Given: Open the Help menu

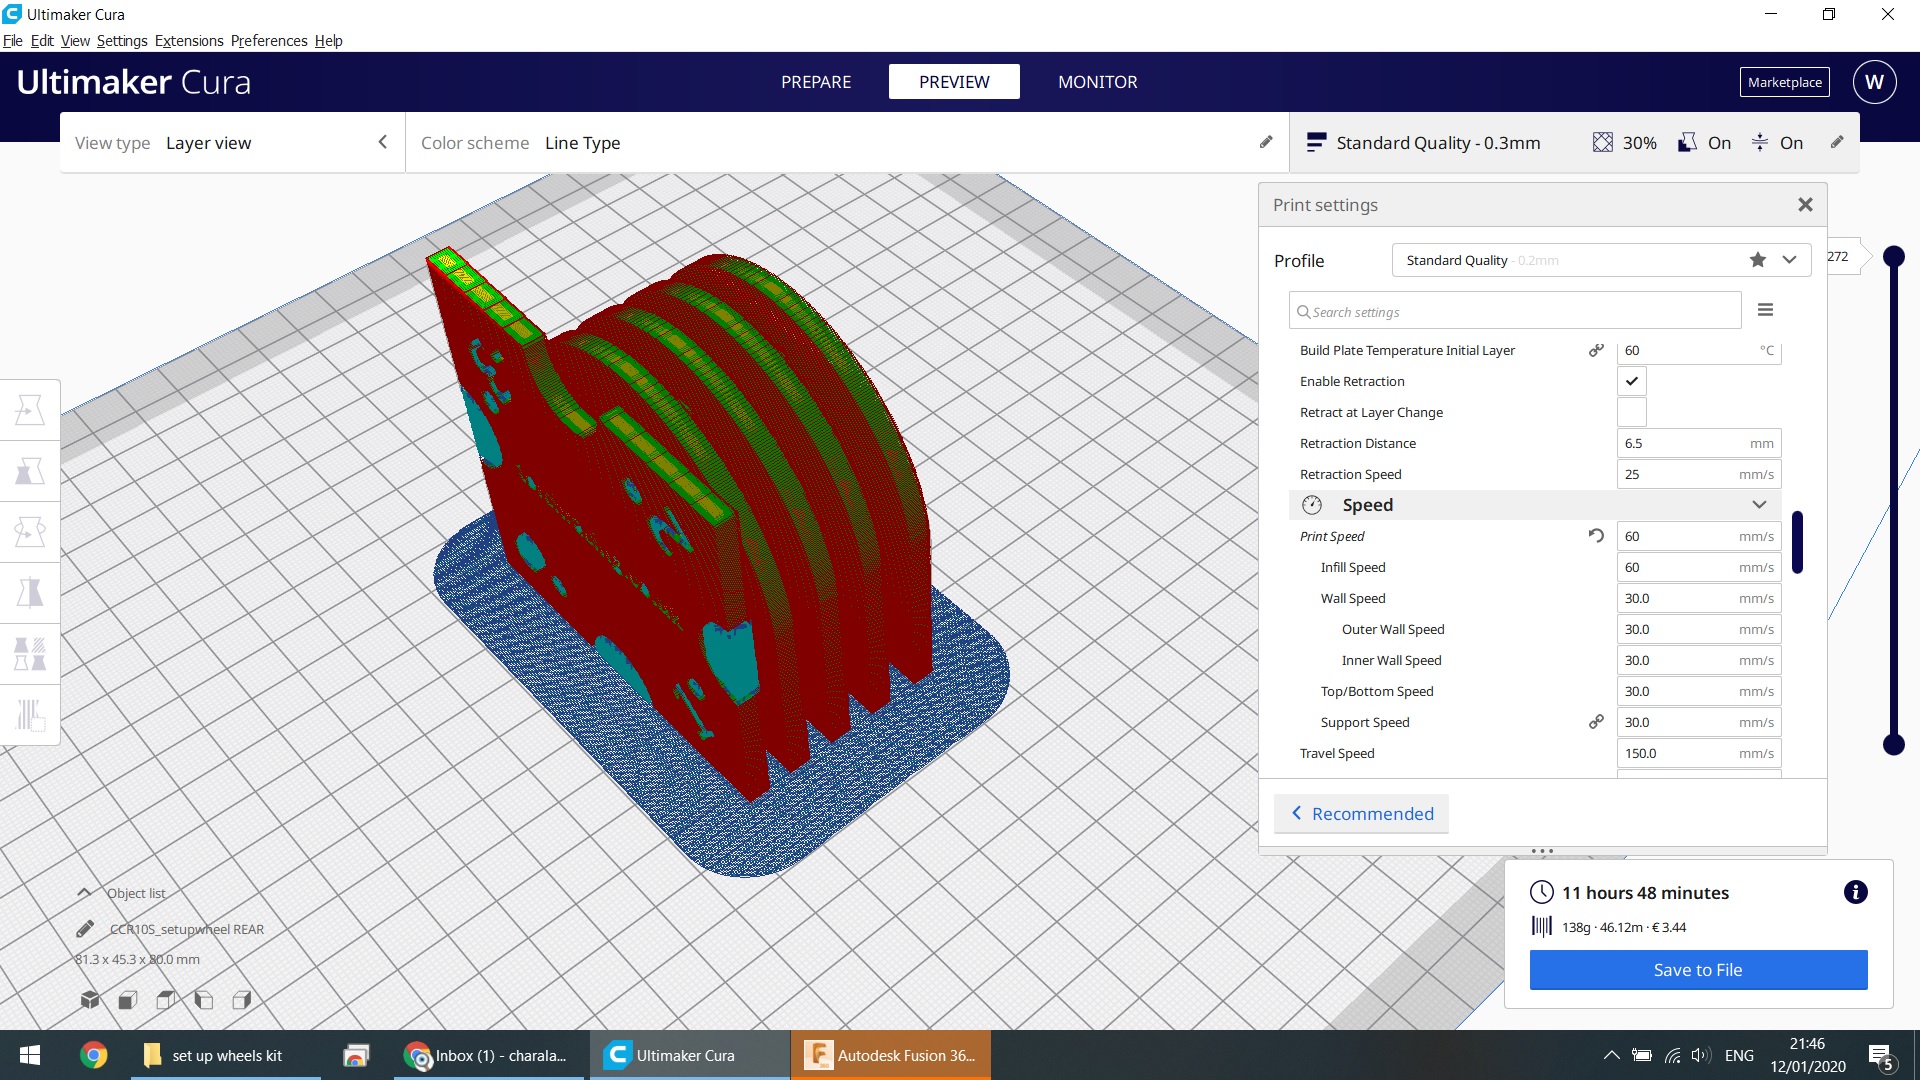Looking at the screenshot, I should (x=328, y=41).
